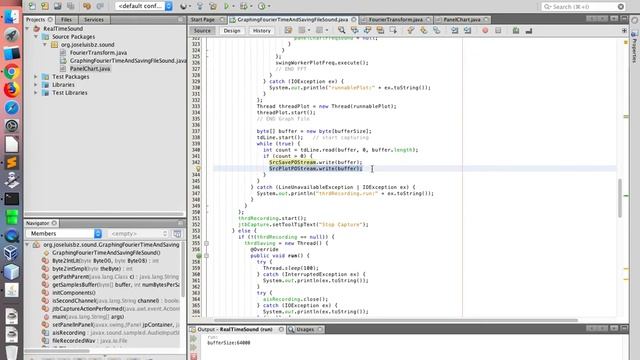Click the red Start Macro Recording icon
The height and width of the screenshot is (360, 640).
485,31
